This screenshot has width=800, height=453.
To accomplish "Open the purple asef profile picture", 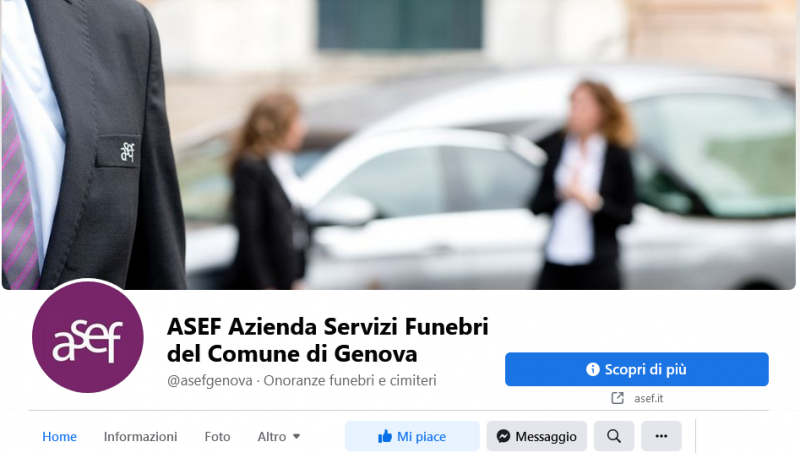I will click(x=88, y=337).
